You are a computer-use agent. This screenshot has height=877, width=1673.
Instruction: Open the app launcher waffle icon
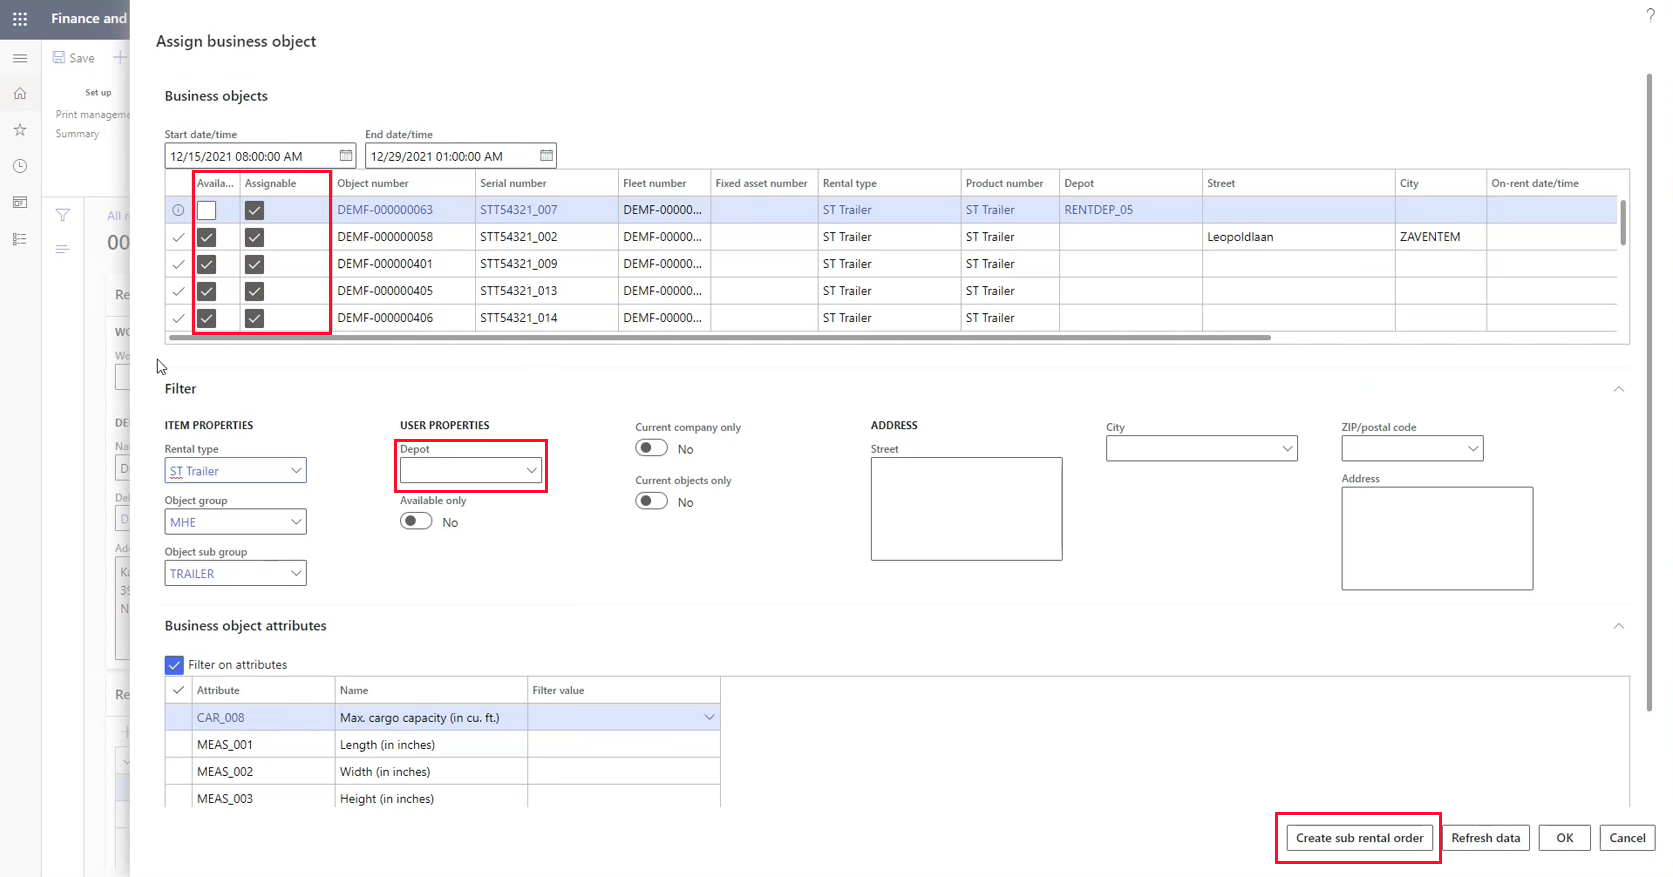(x=20, y=19)
